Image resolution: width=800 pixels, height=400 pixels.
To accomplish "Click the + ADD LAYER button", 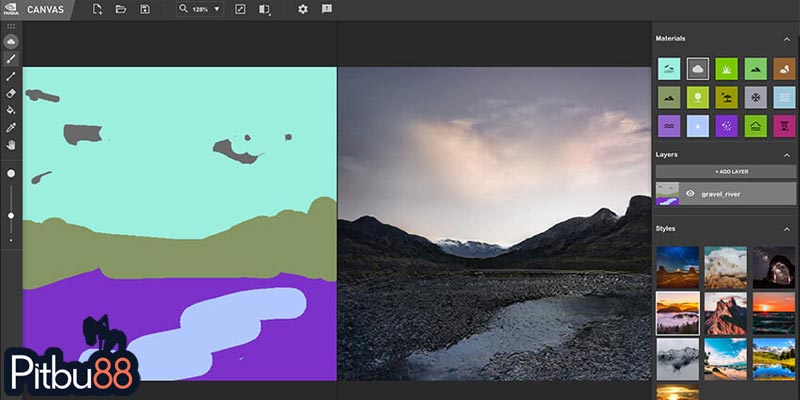I will [726, 171].
